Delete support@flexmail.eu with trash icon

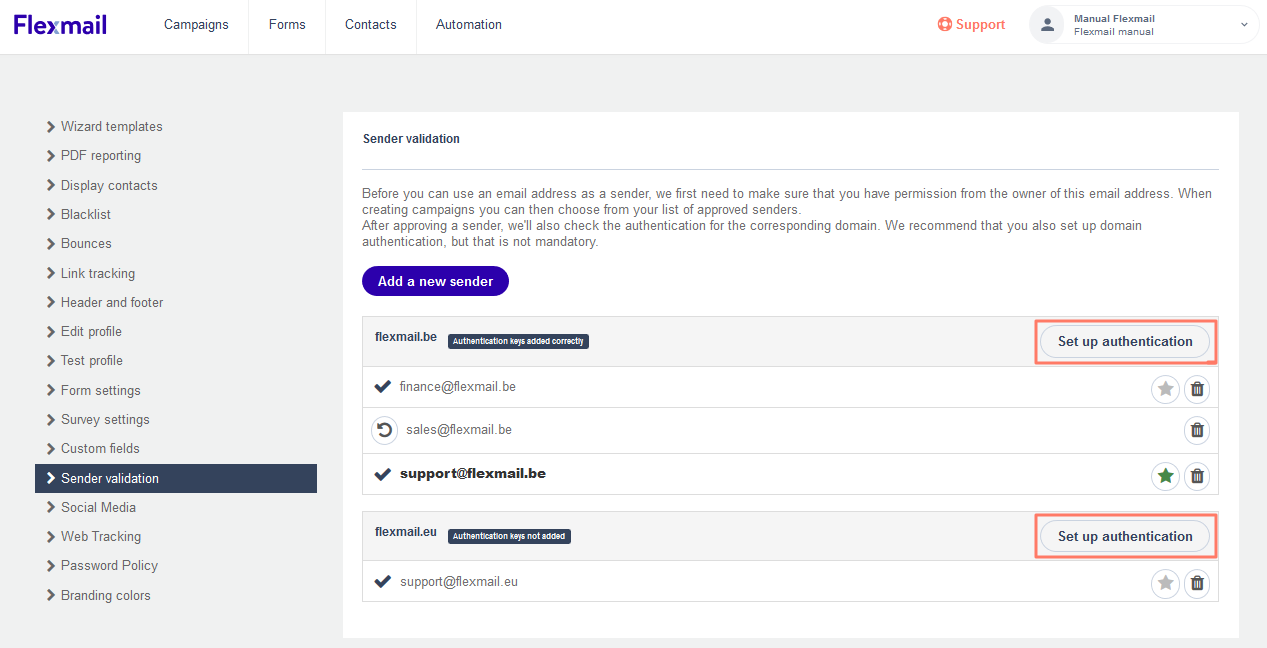click(x=1197, y=583)
